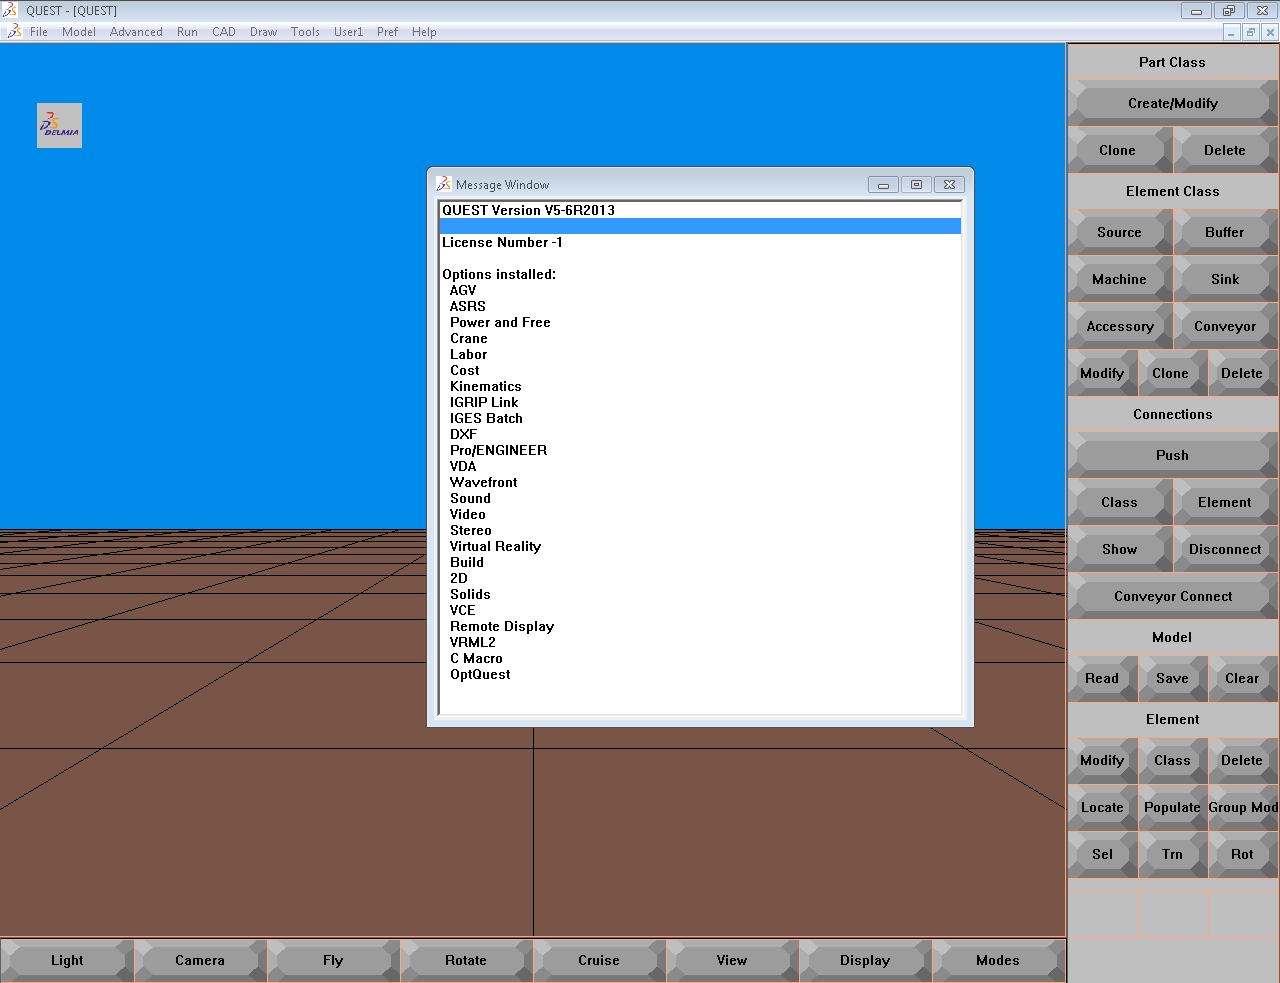Click Modify beside Clone under Element Class
This screenshot has width=1280, height=983.
(x=1102, y=373)
